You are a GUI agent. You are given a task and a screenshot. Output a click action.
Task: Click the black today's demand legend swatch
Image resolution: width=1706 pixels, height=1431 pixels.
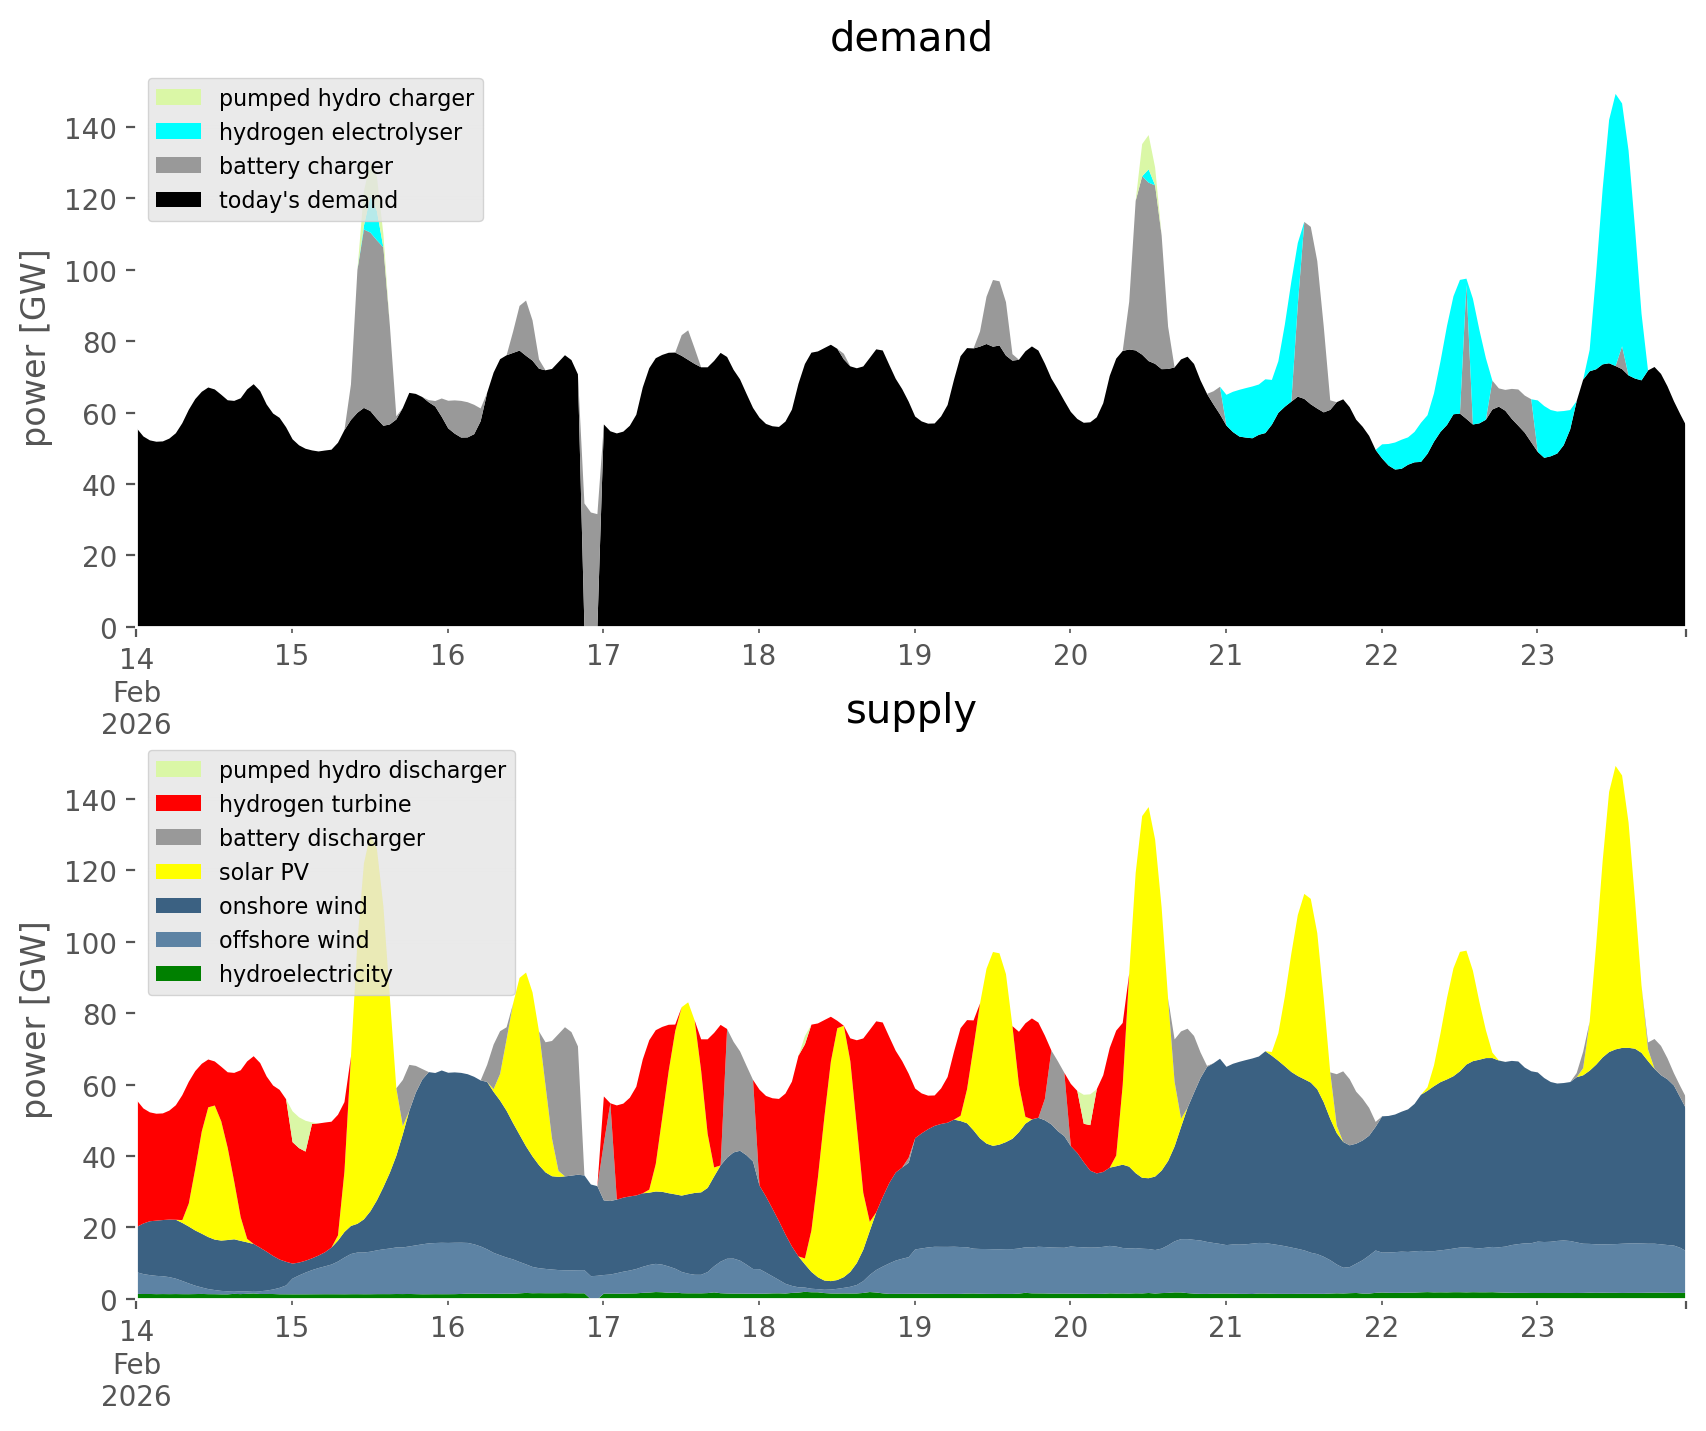click(x=179, y=200)
